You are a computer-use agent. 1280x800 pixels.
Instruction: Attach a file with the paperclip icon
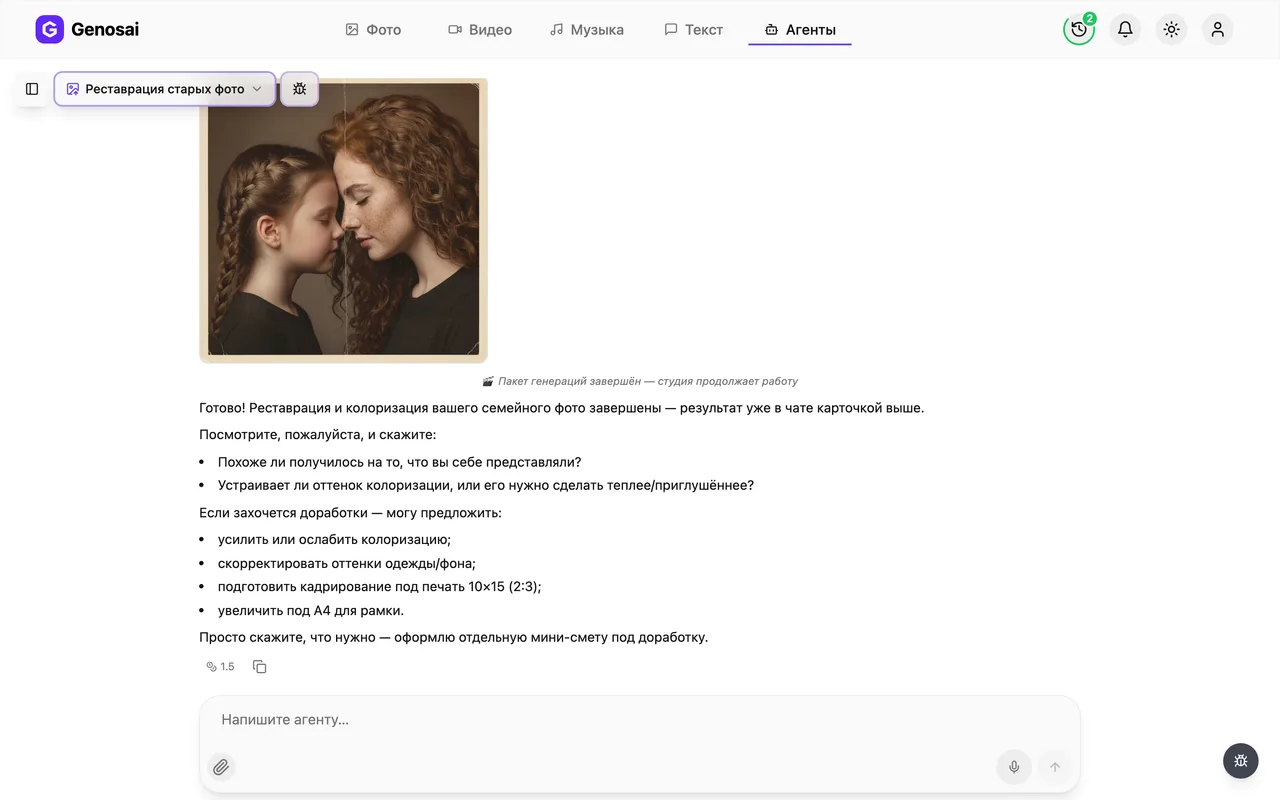(x=221, y=767)
